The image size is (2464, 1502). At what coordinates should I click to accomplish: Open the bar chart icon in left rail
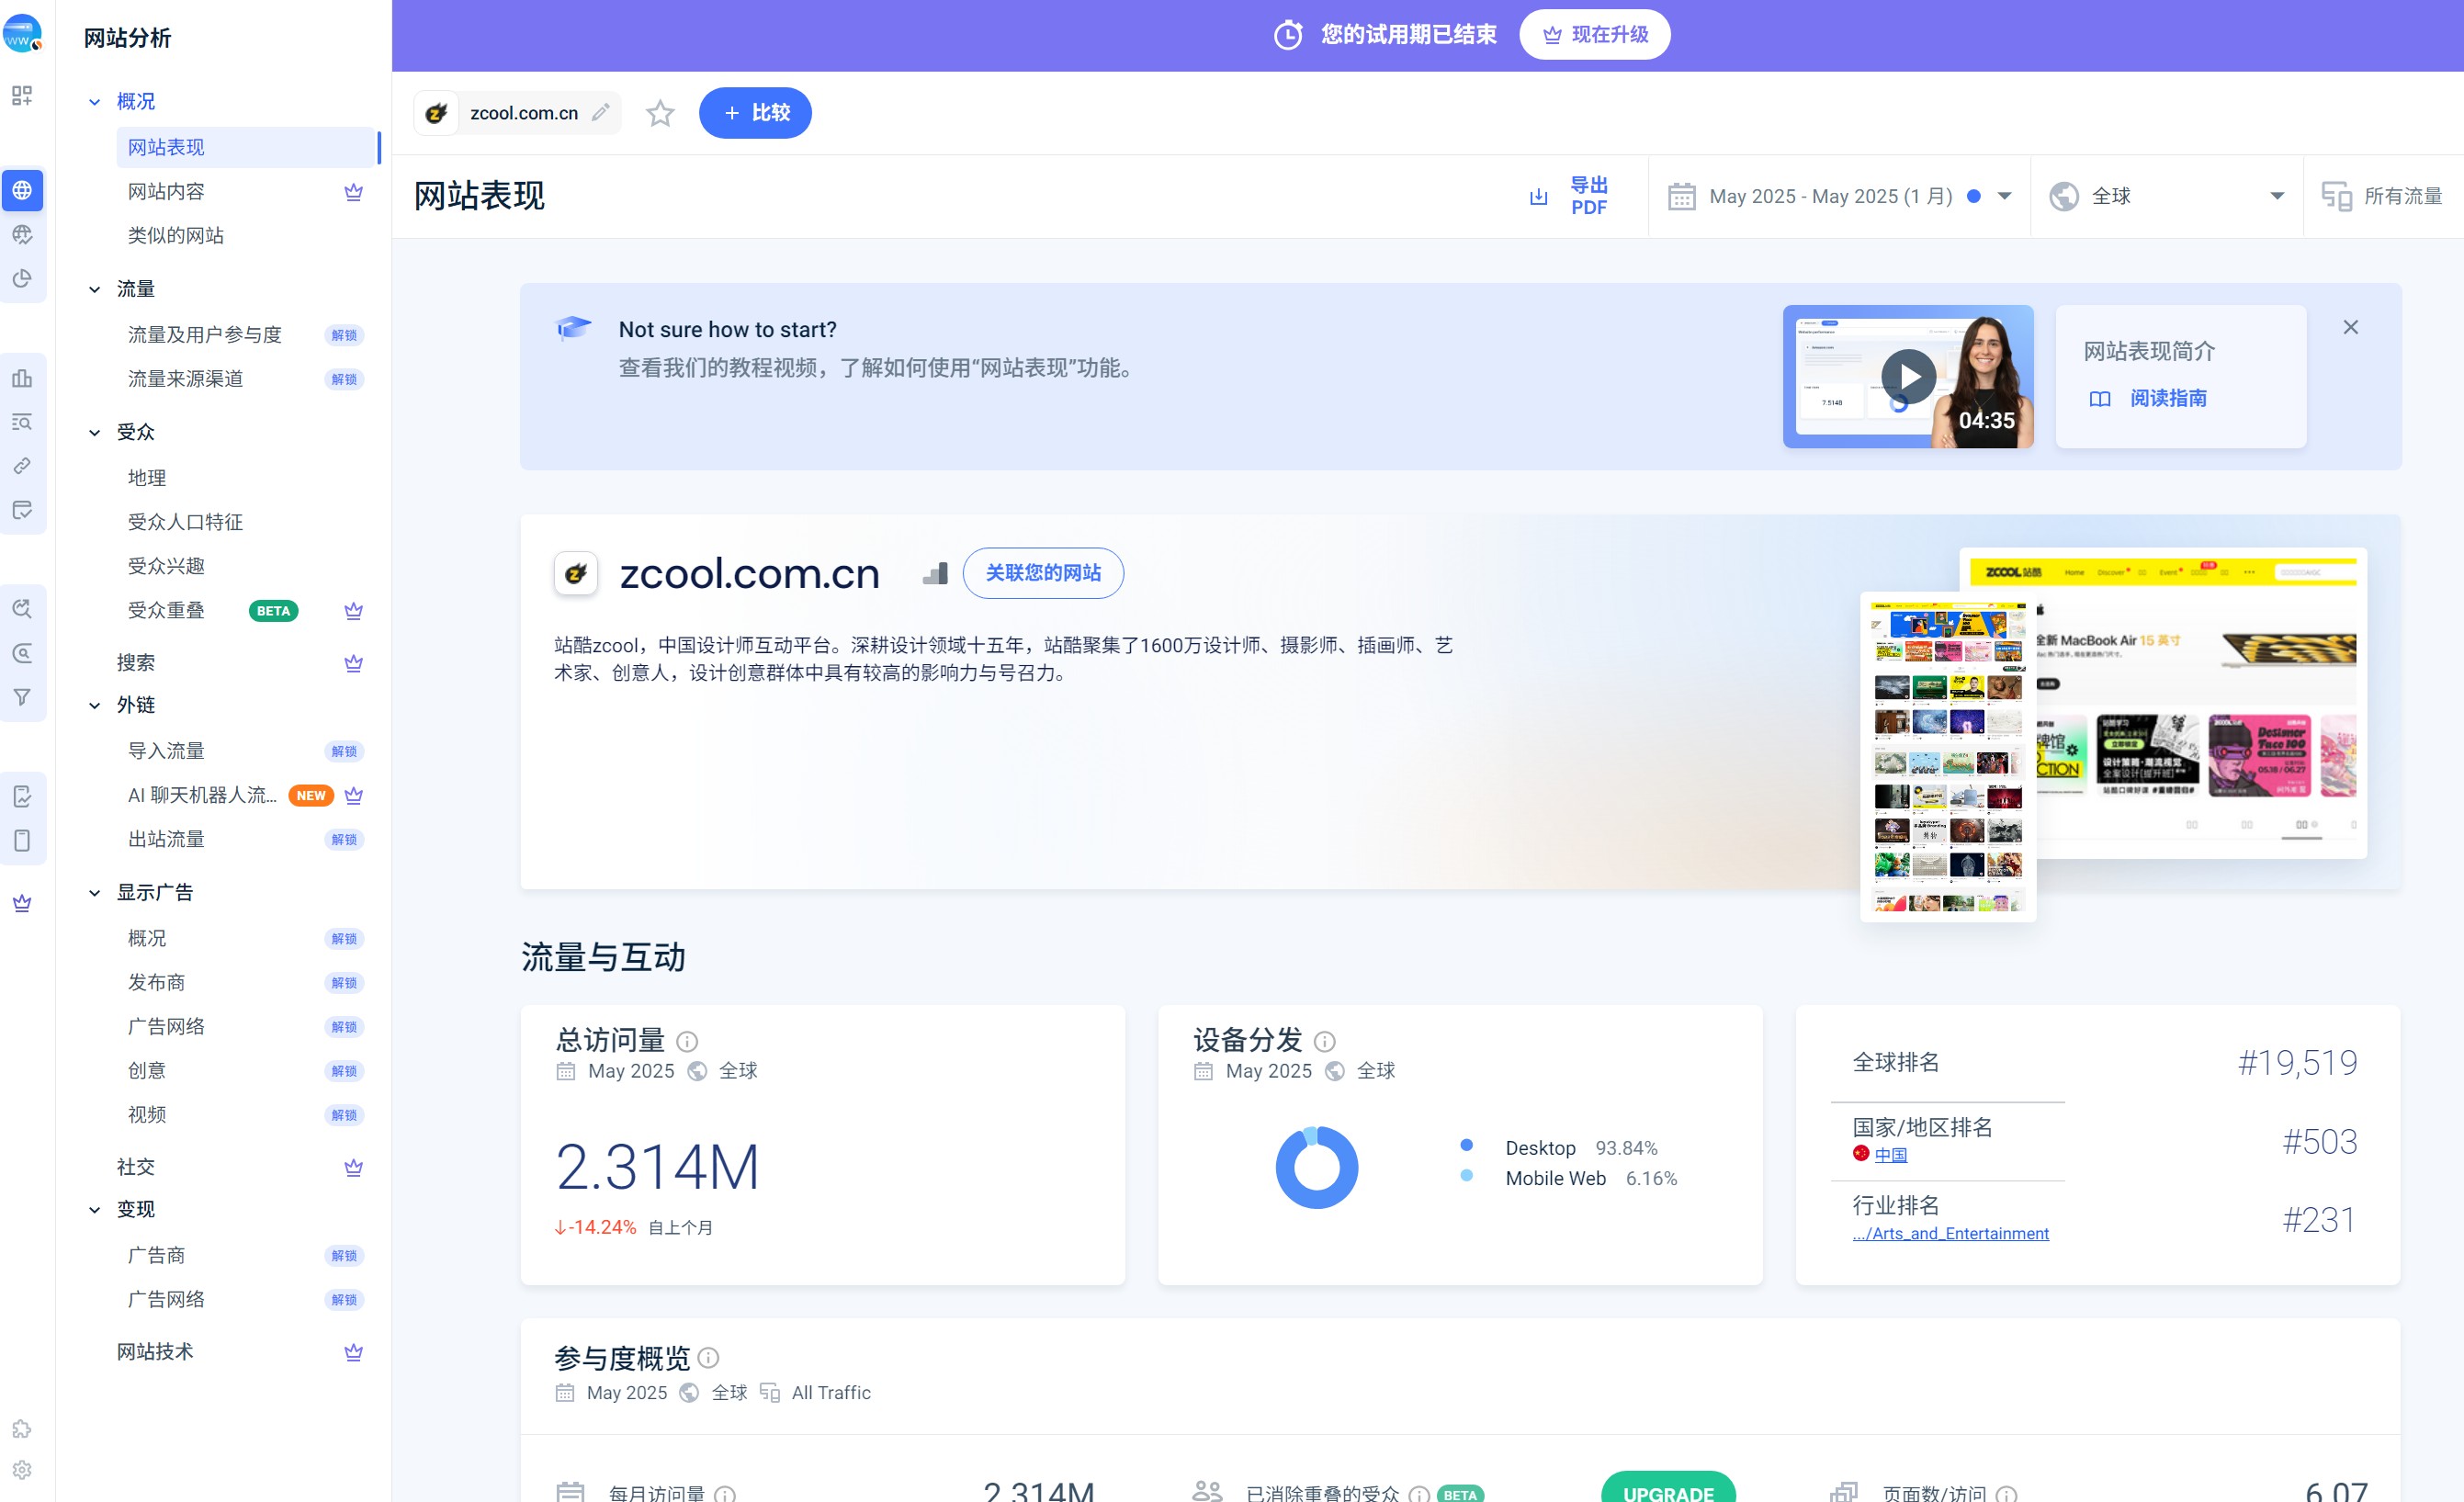click(x=22, y=378)
